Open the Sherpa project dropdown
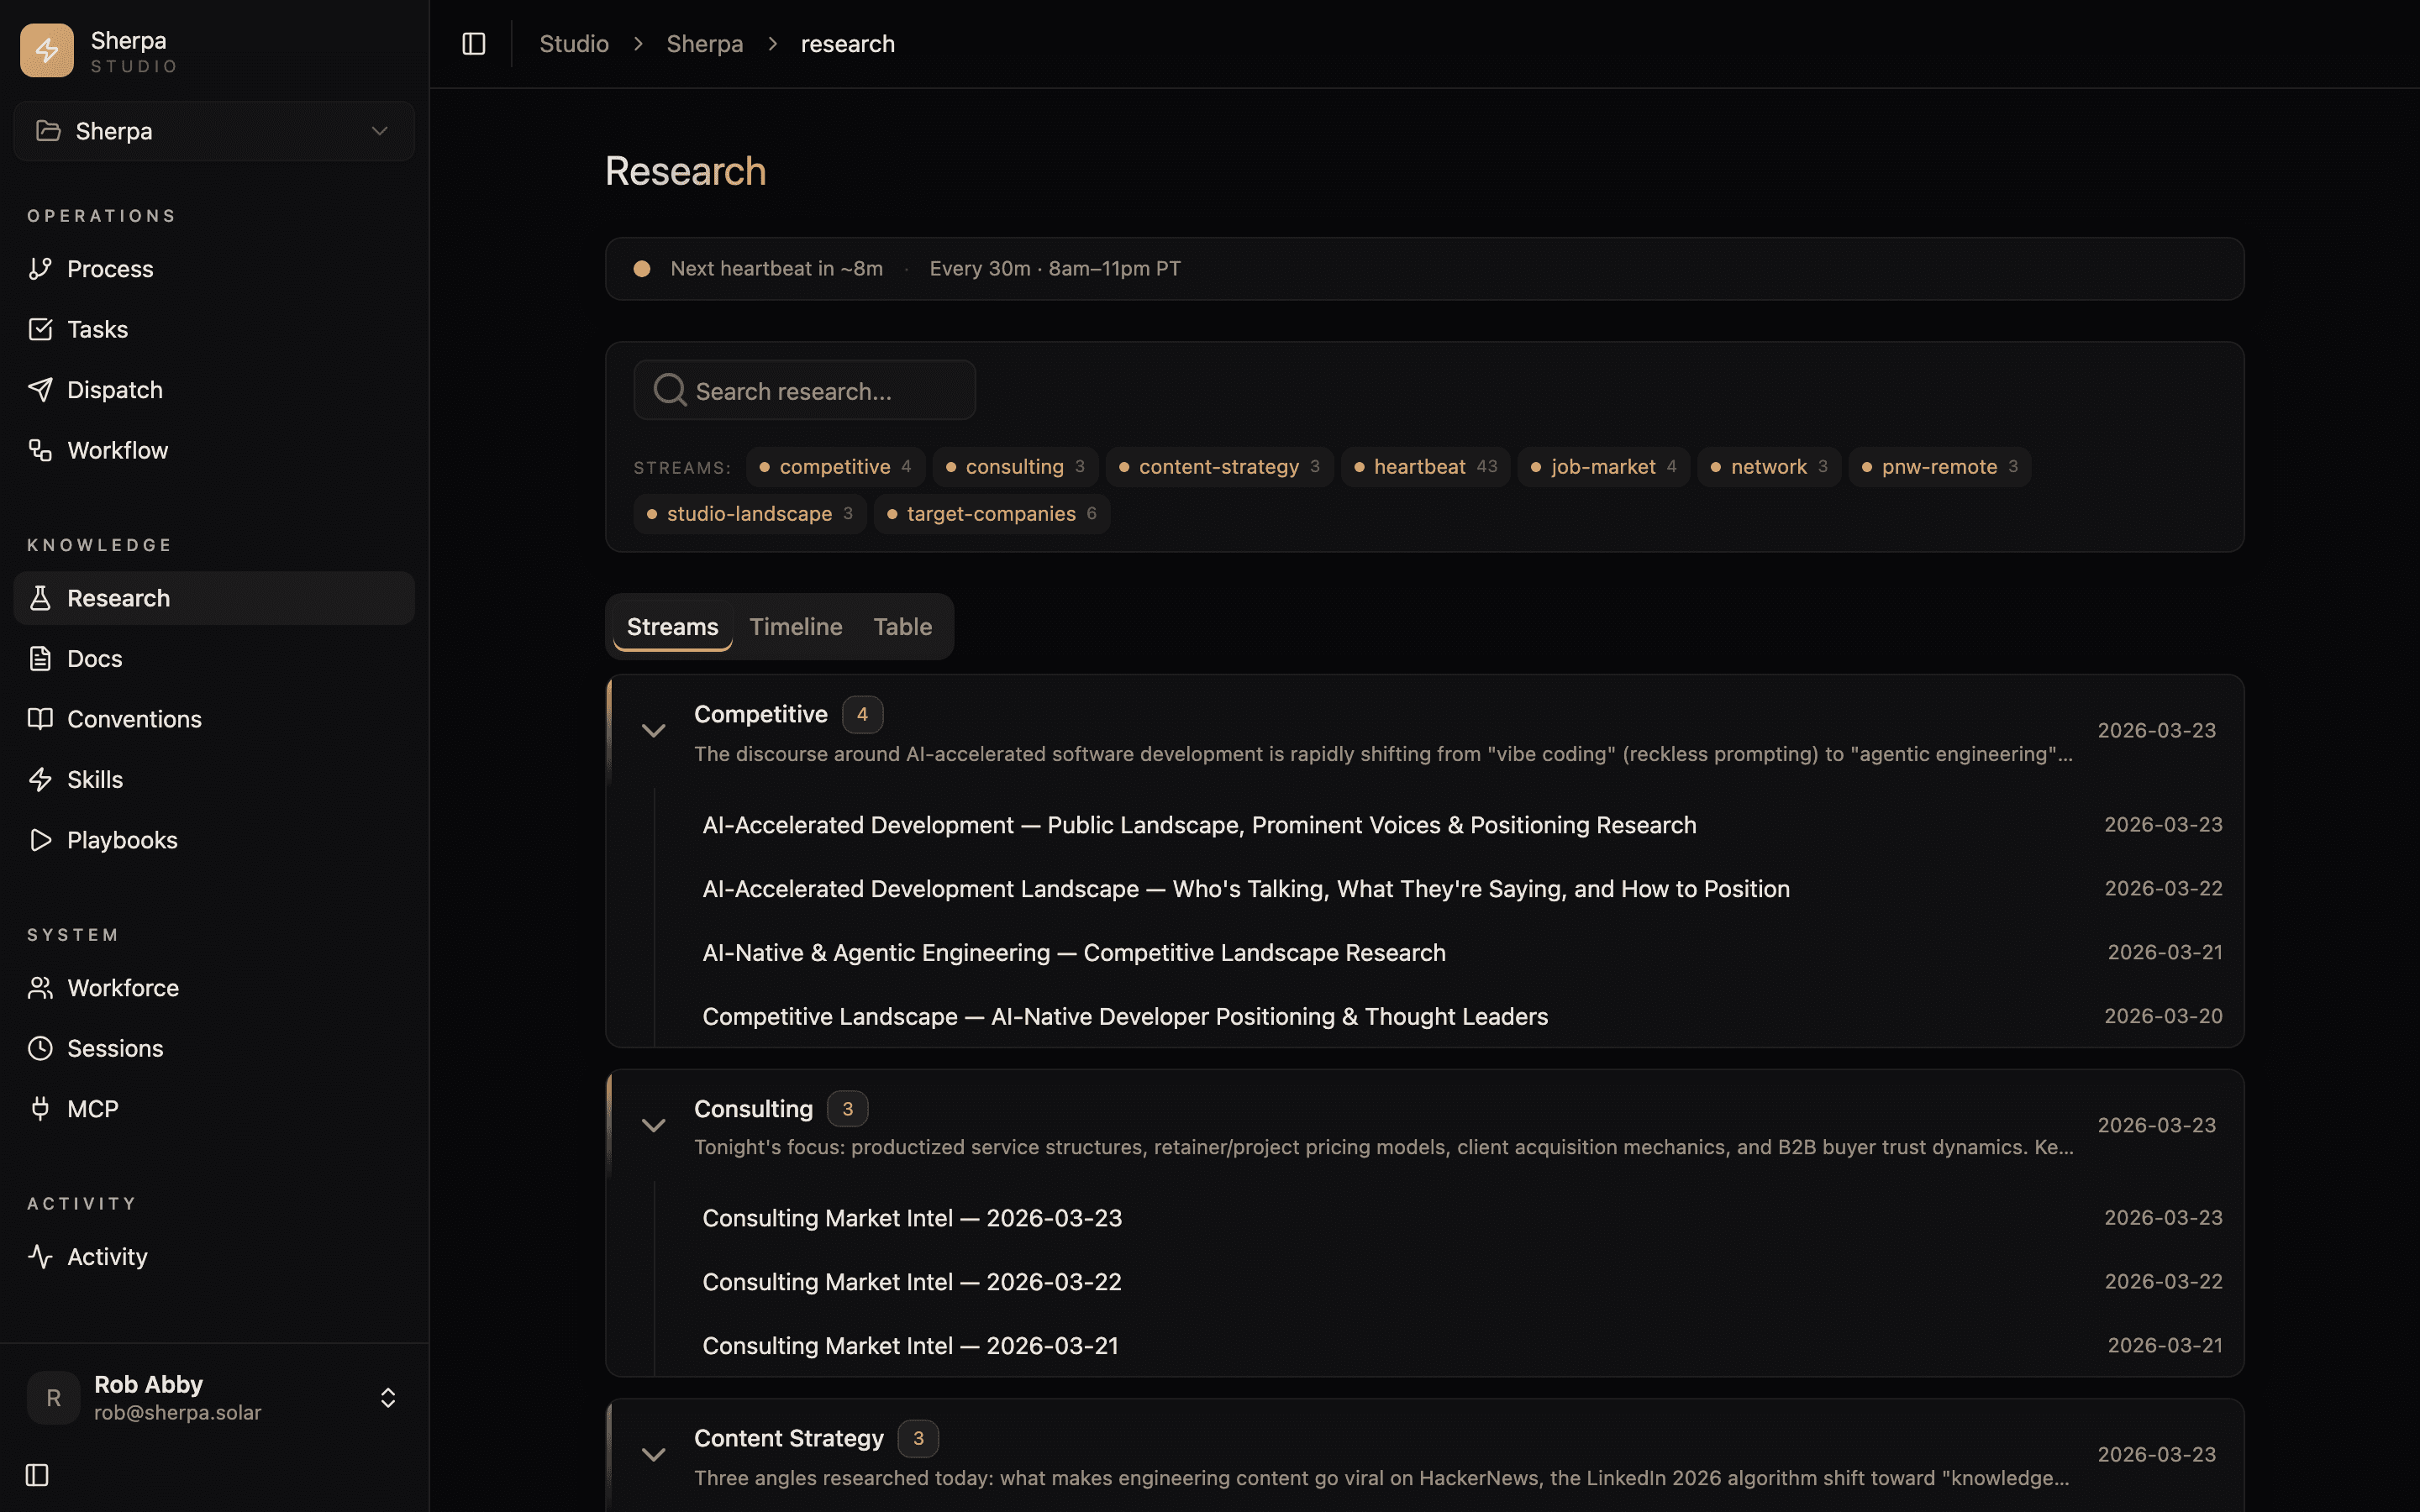The image size is (2420, 1512). pos(214,131)
